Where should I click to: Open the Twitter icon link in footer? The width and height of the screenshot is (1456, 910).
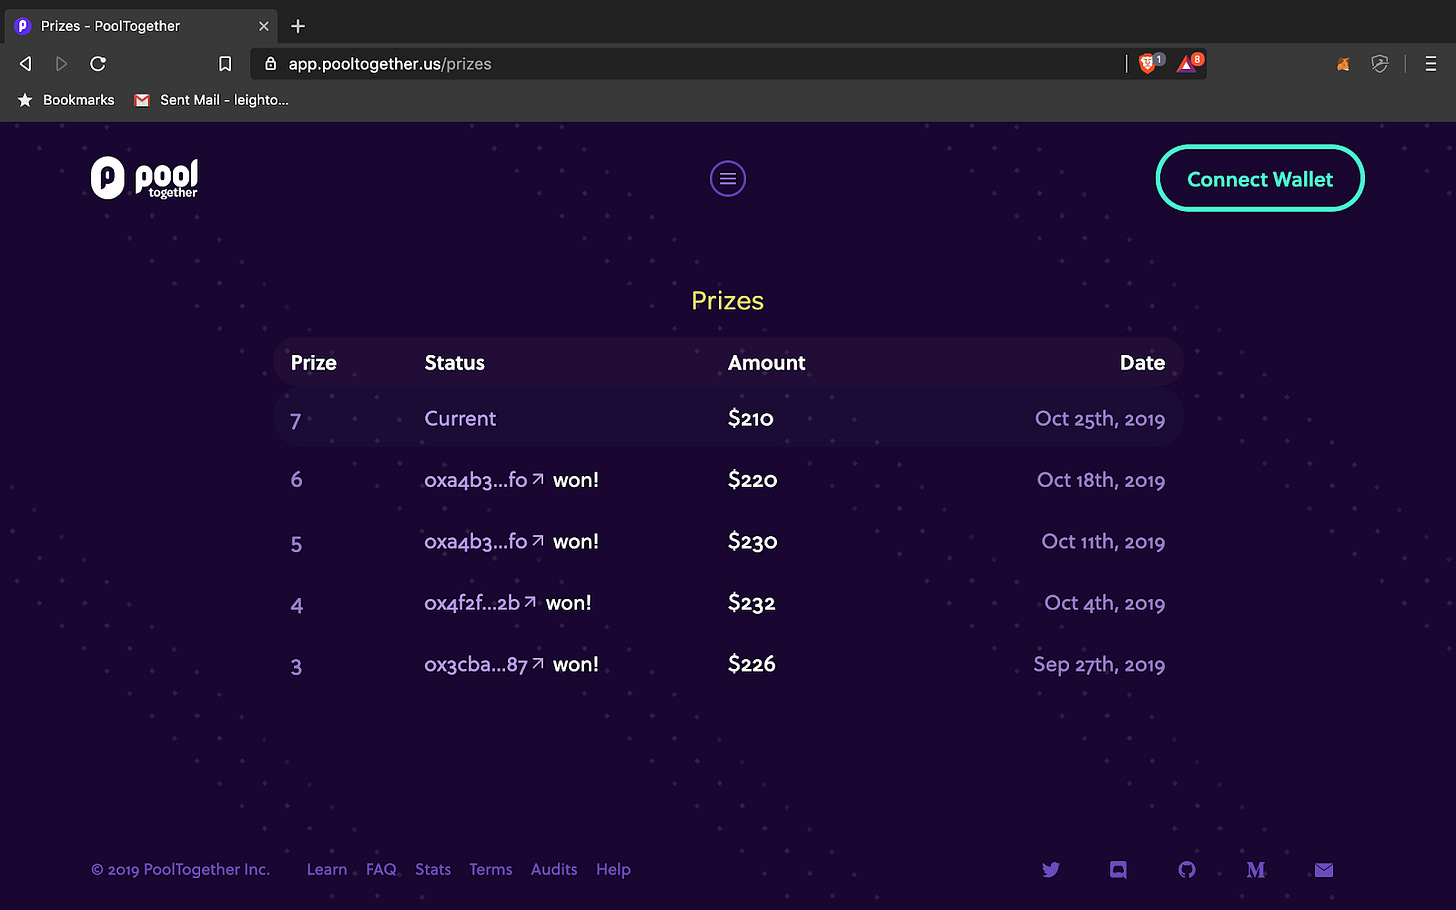tap(1050, 870)
